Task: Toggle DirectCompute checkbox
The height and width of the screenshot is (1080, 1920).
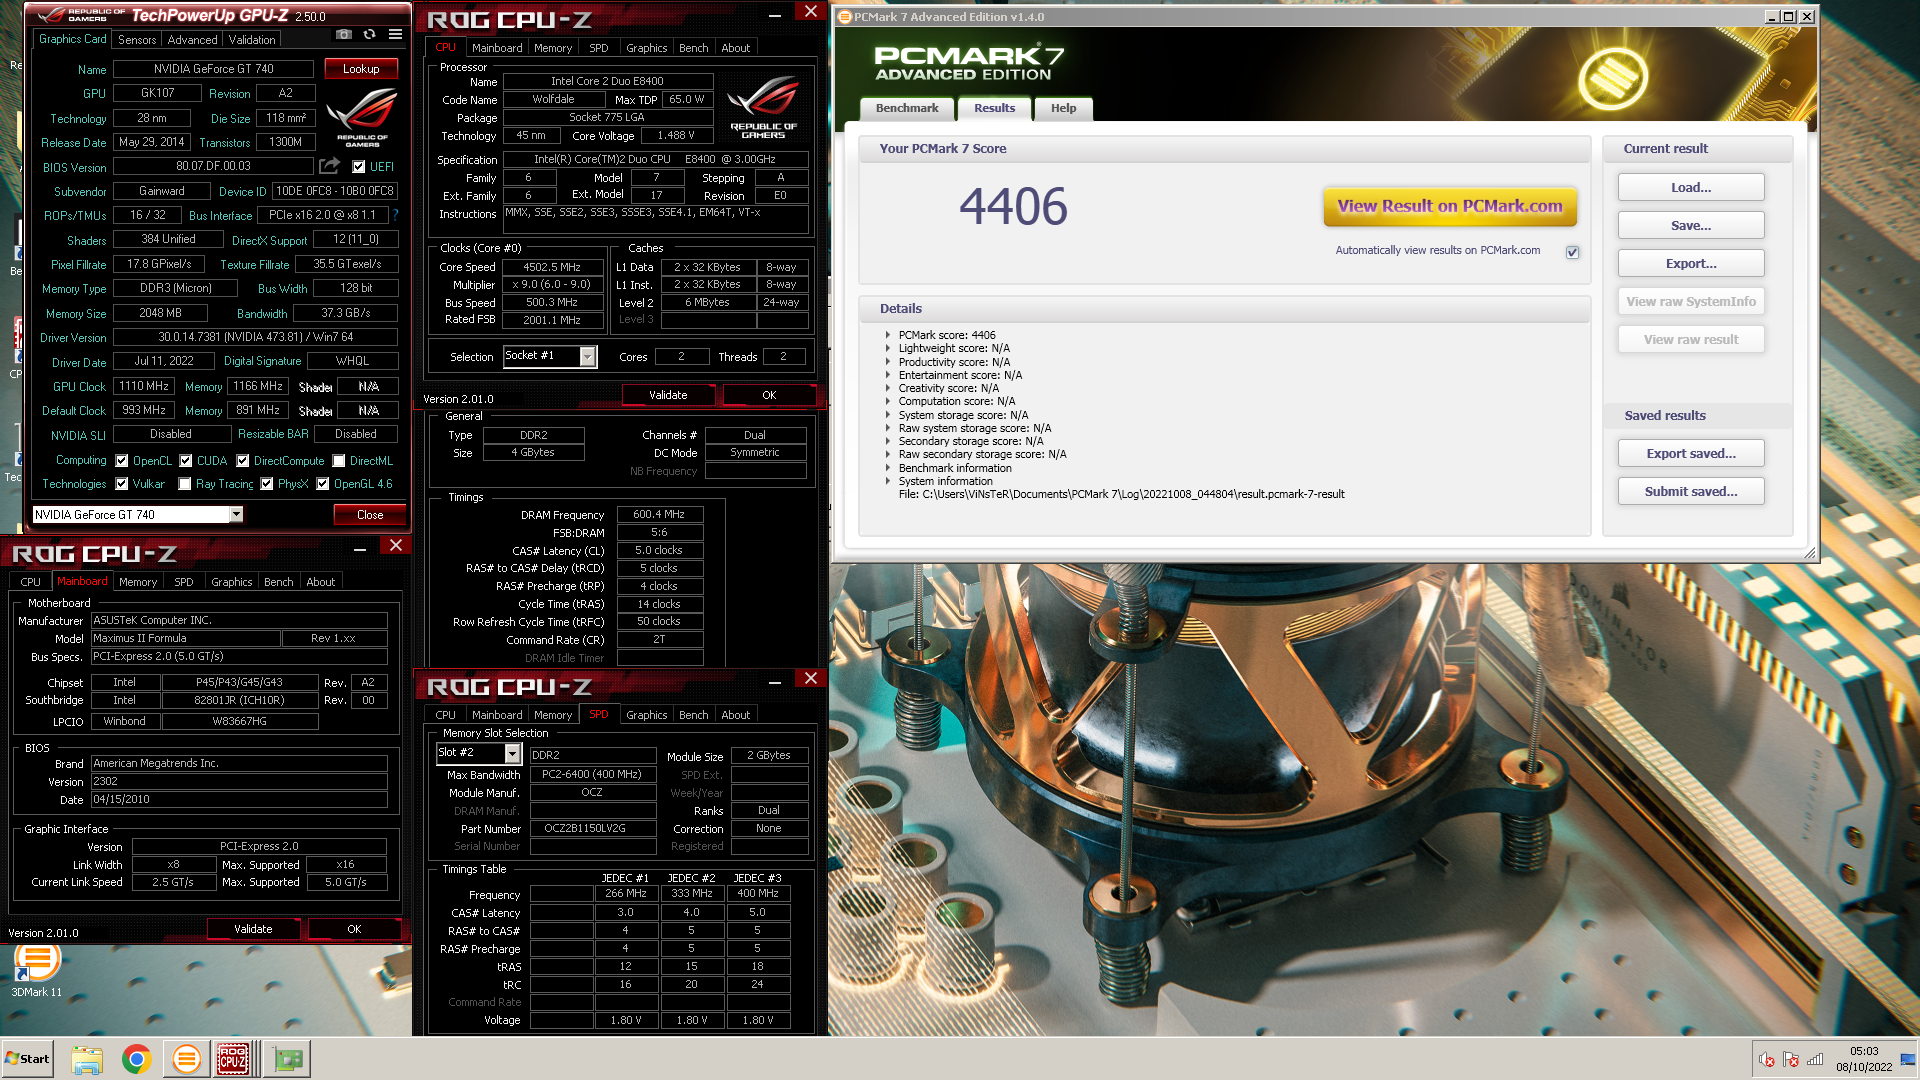Action: click(243, 461)
